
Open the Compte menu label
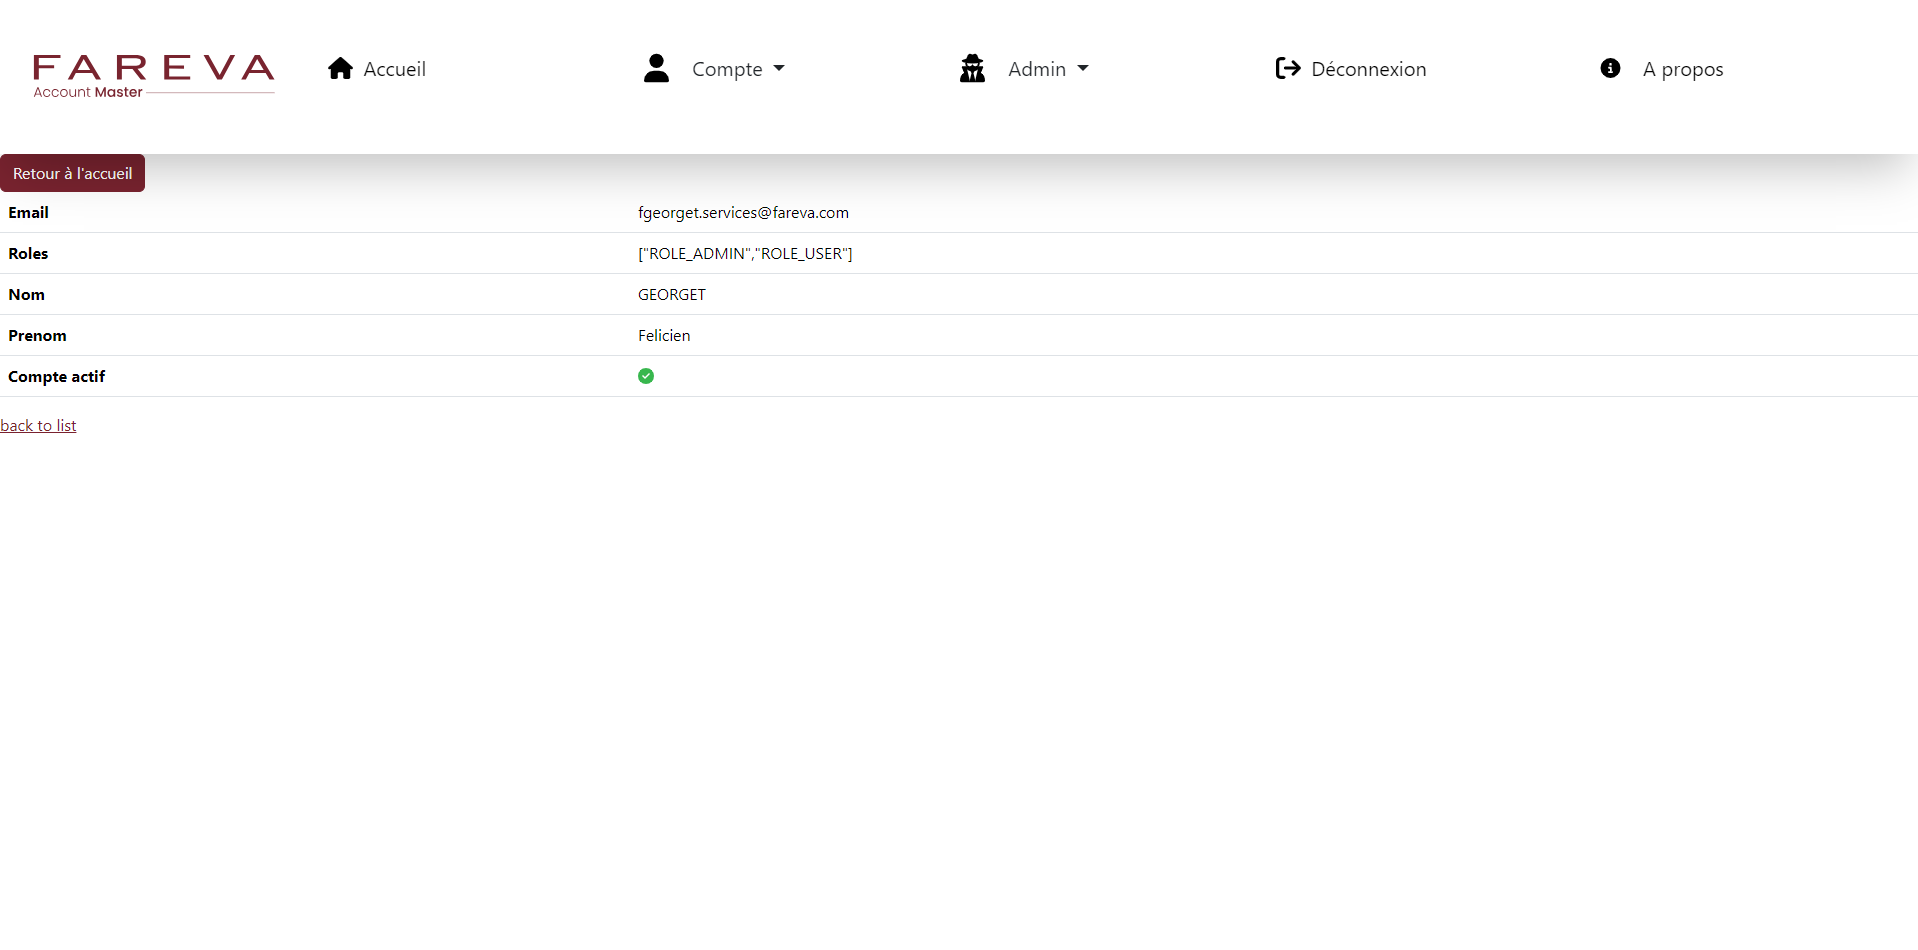point(727,69)
